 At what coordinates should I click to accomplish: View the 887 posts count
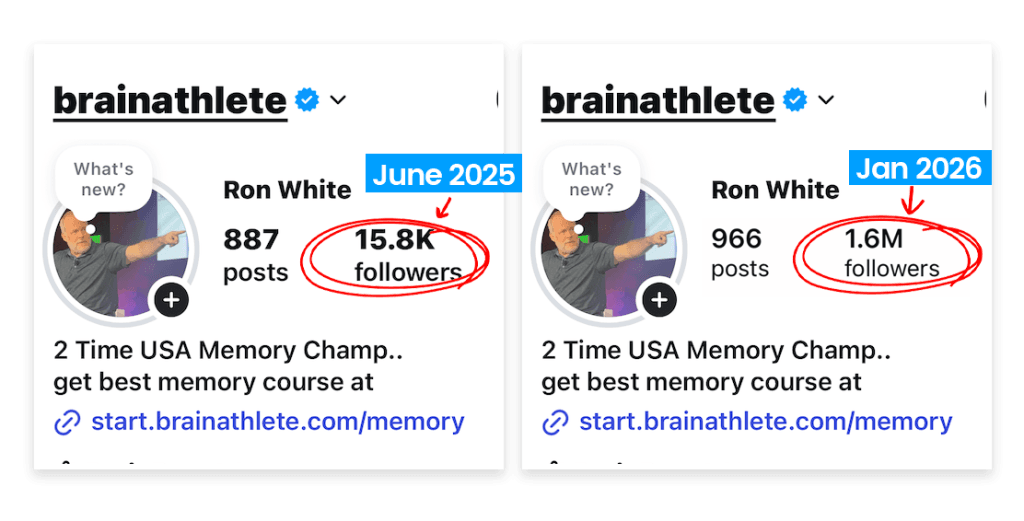click(x=256, y=254)
